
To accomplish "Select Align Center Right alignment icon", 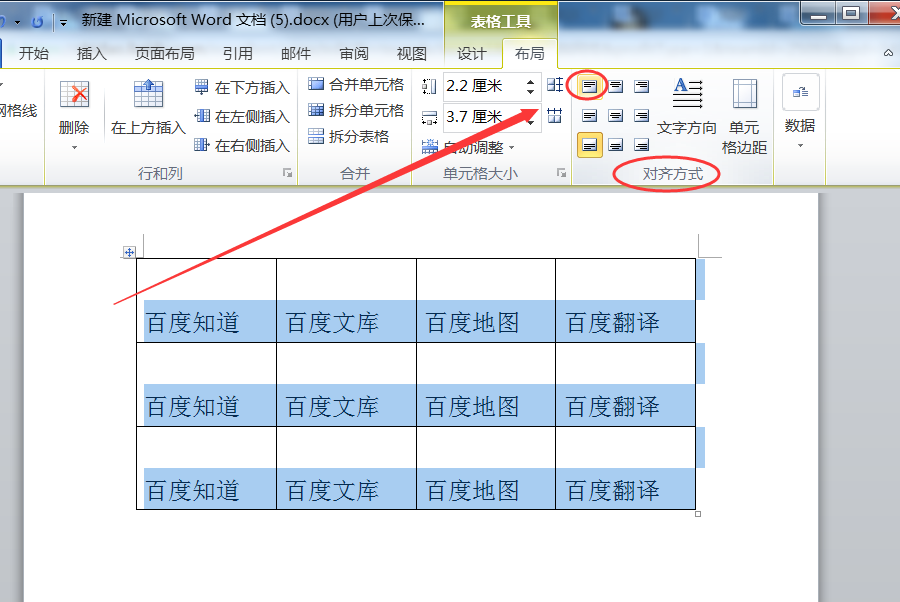I will 641,116.
